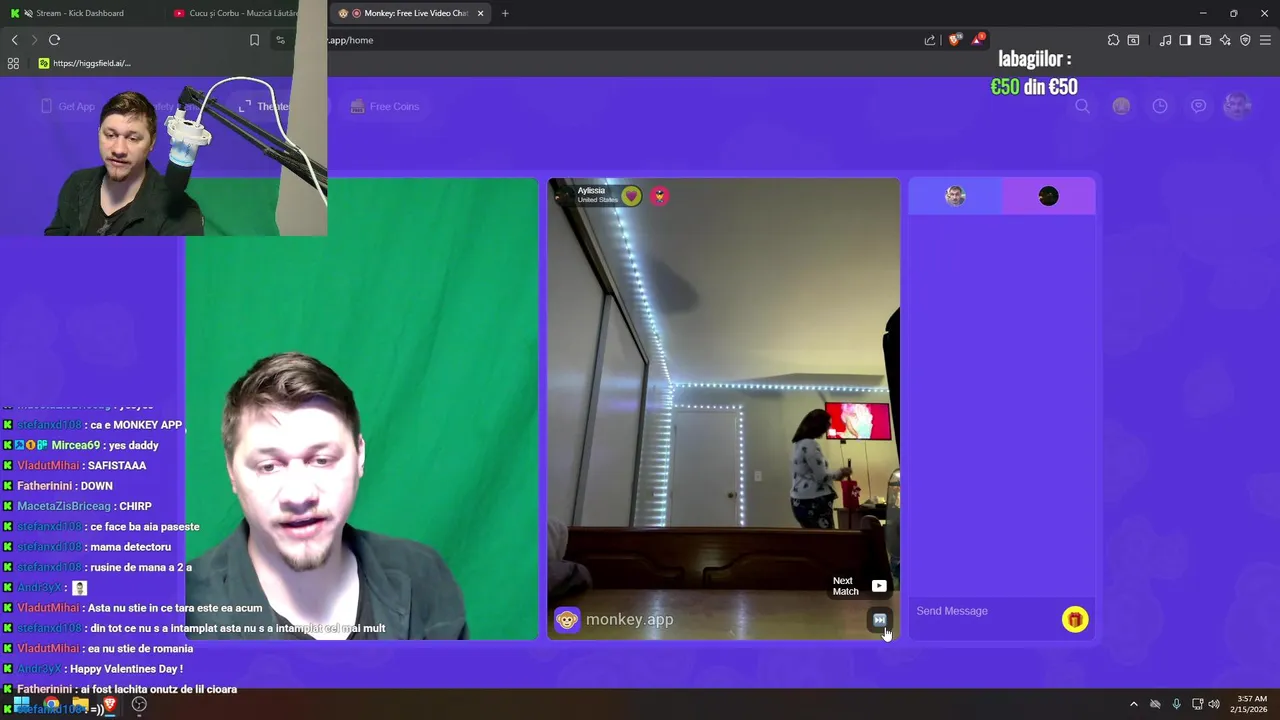Open the history clock icon
Viewport: 1280px width, 720px height.
[1160, 106]
